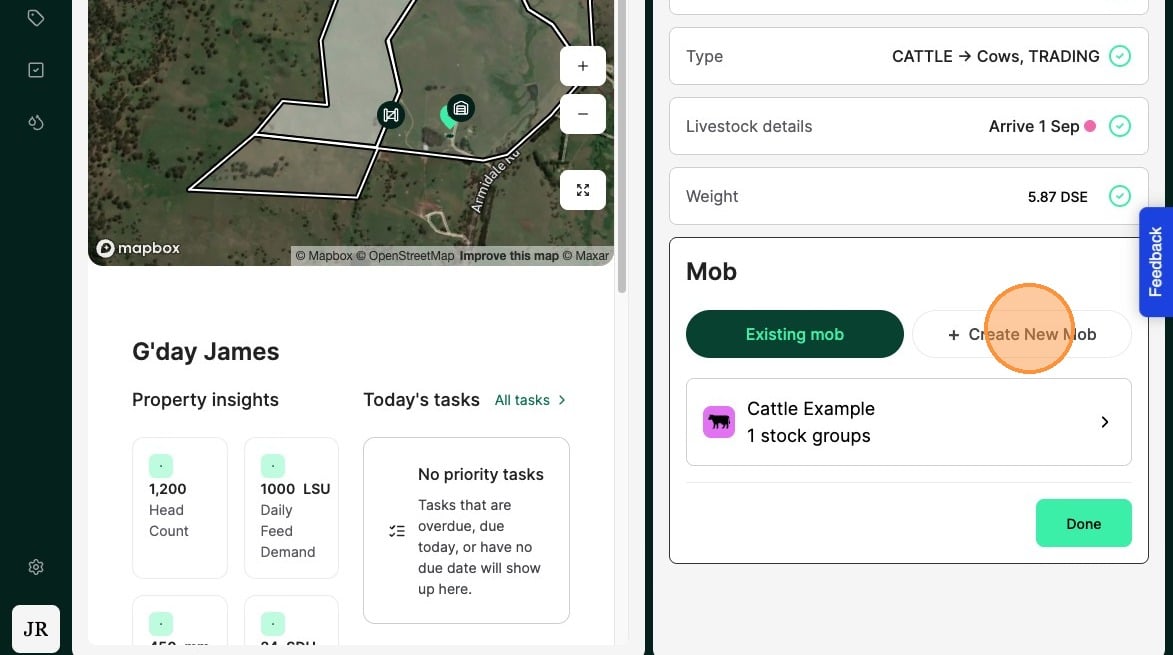Click the Mob section heading
The height and width of the screenshot is (655, 1173).
[711, 271]
